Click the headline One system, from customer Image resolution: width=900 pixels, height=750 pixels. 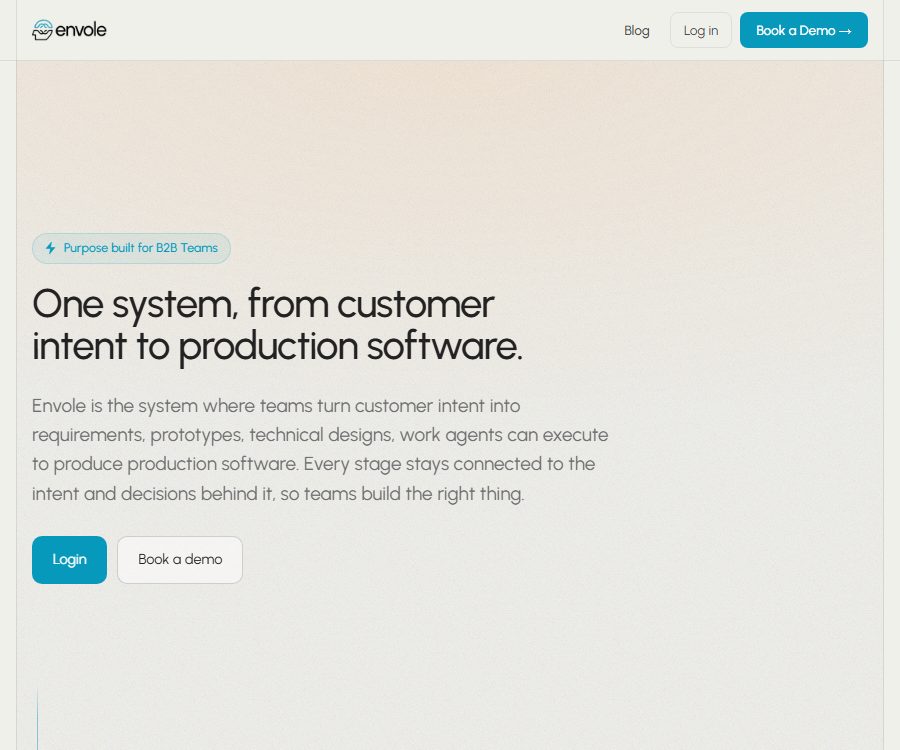tap(277, 325)
